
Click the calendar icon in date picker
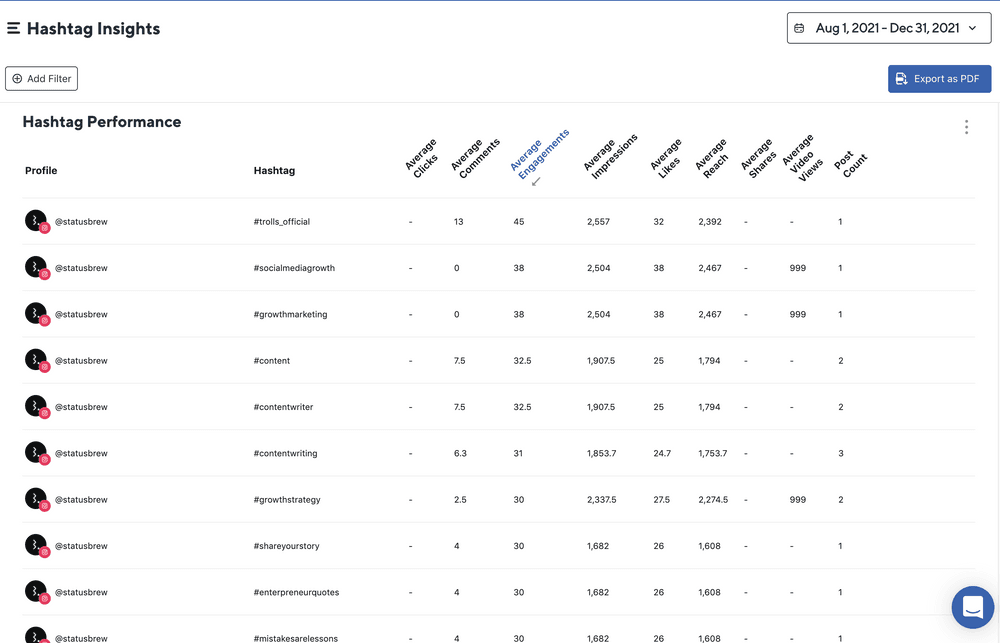tap(799, 29)
